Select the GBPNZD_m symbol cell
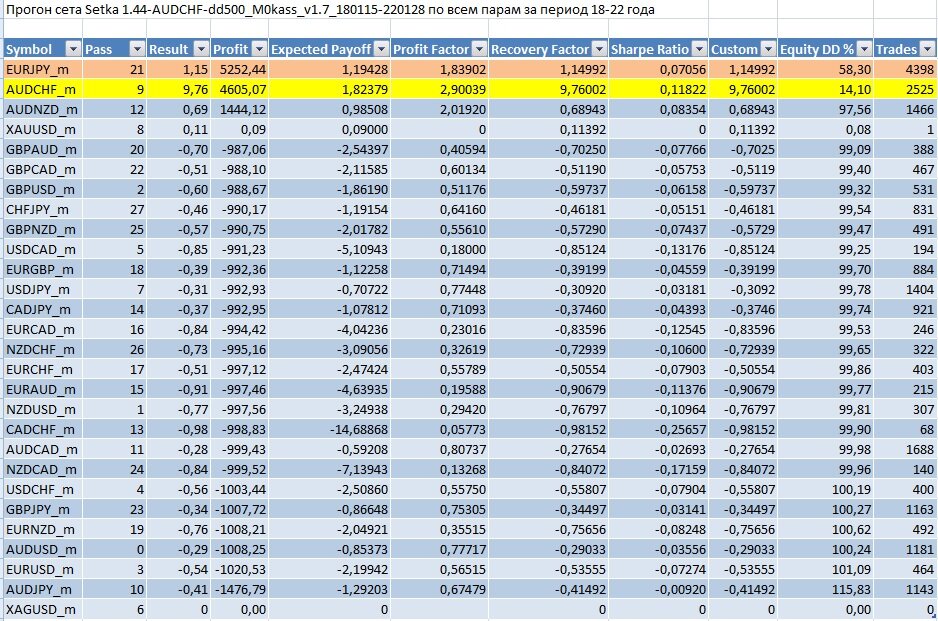The image size is (938, 621). 43,230
